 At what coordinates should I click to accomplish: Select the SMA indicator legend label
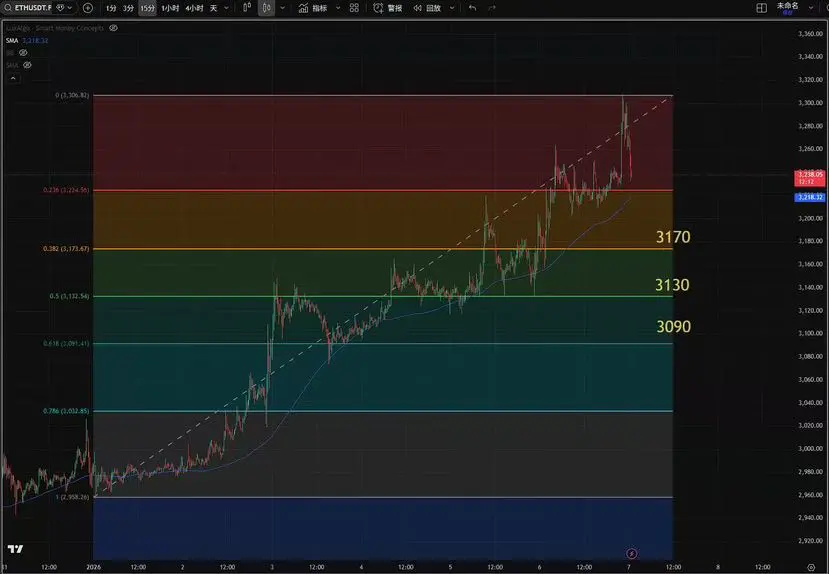click(12, 41)
